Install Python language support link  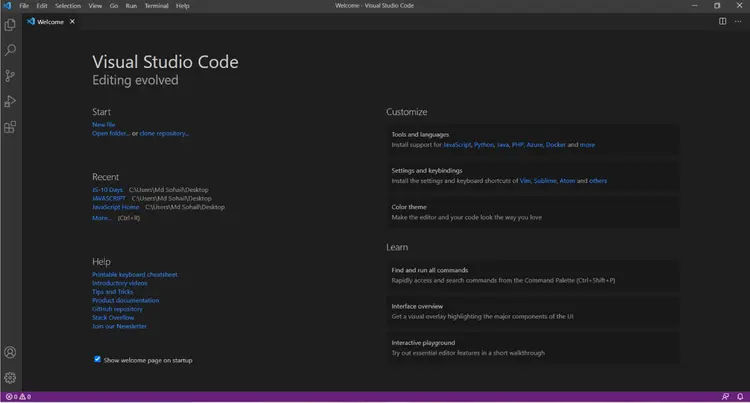[484, 145]
